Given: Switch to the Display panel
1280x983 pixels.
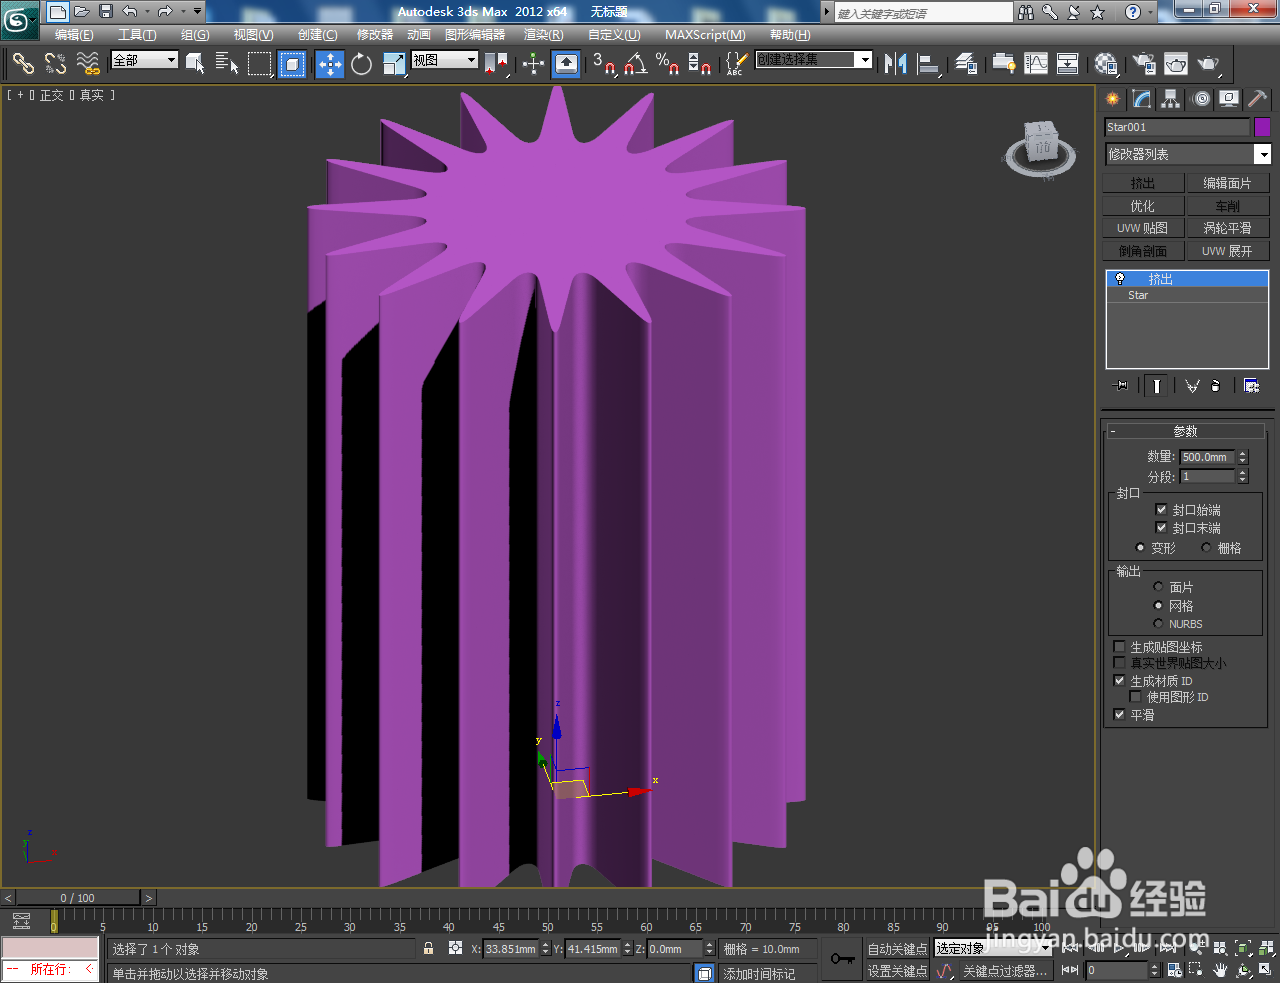Looking at the screenshot, I should tap(1229, 99).
